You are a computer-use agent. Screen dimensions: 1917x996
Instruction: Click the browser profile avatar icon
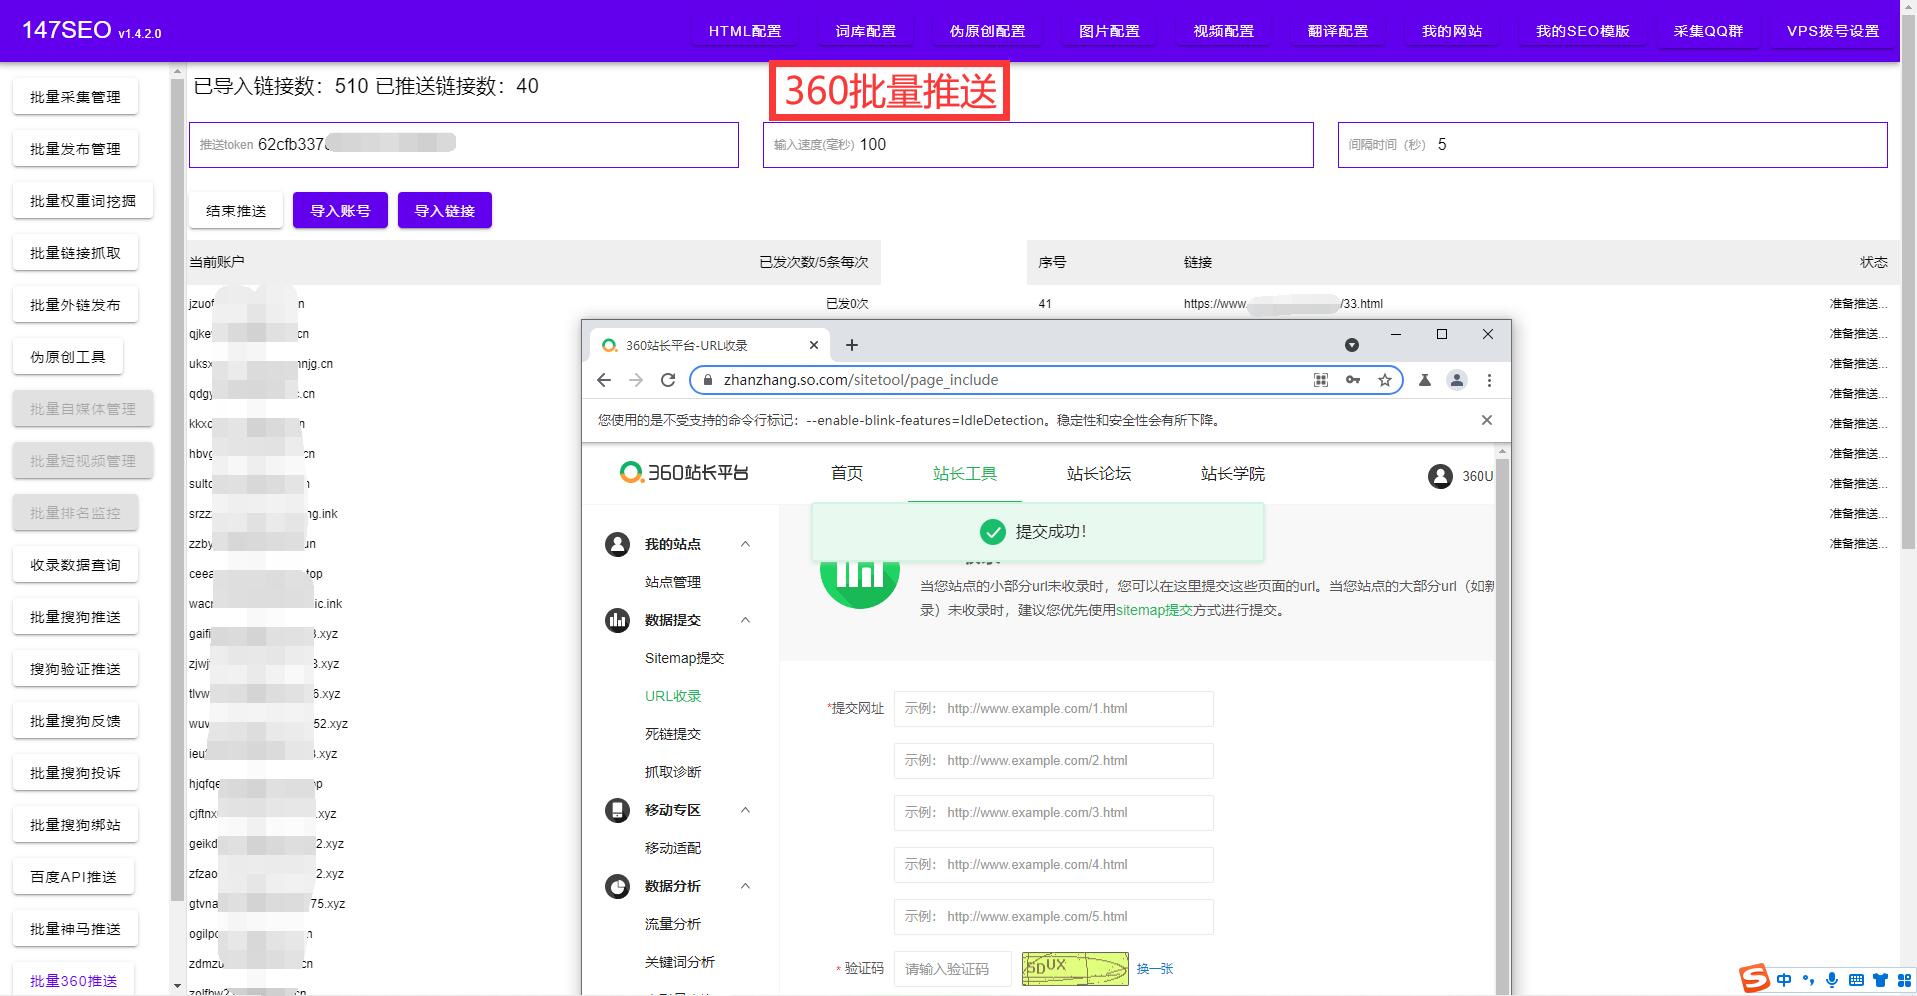tap(1457, 380)
